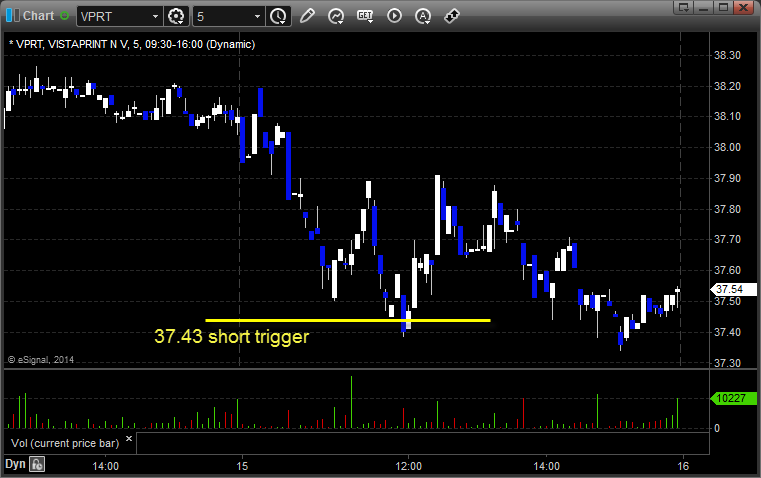The height and width of the screenshot is (478, 761).
Task: Click the trade arrows icon in toolbar
Action: pyautogui.click(x=452, y=16)
